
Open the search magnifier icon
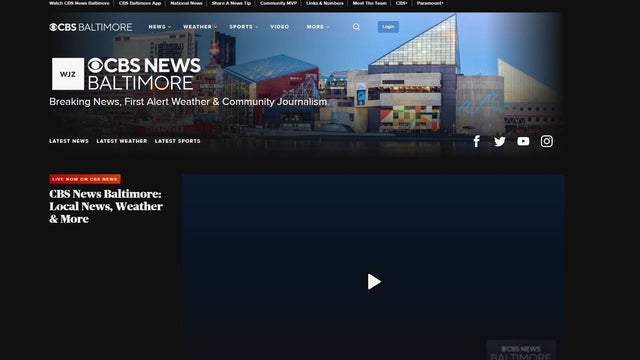click(x=356, y=27)
